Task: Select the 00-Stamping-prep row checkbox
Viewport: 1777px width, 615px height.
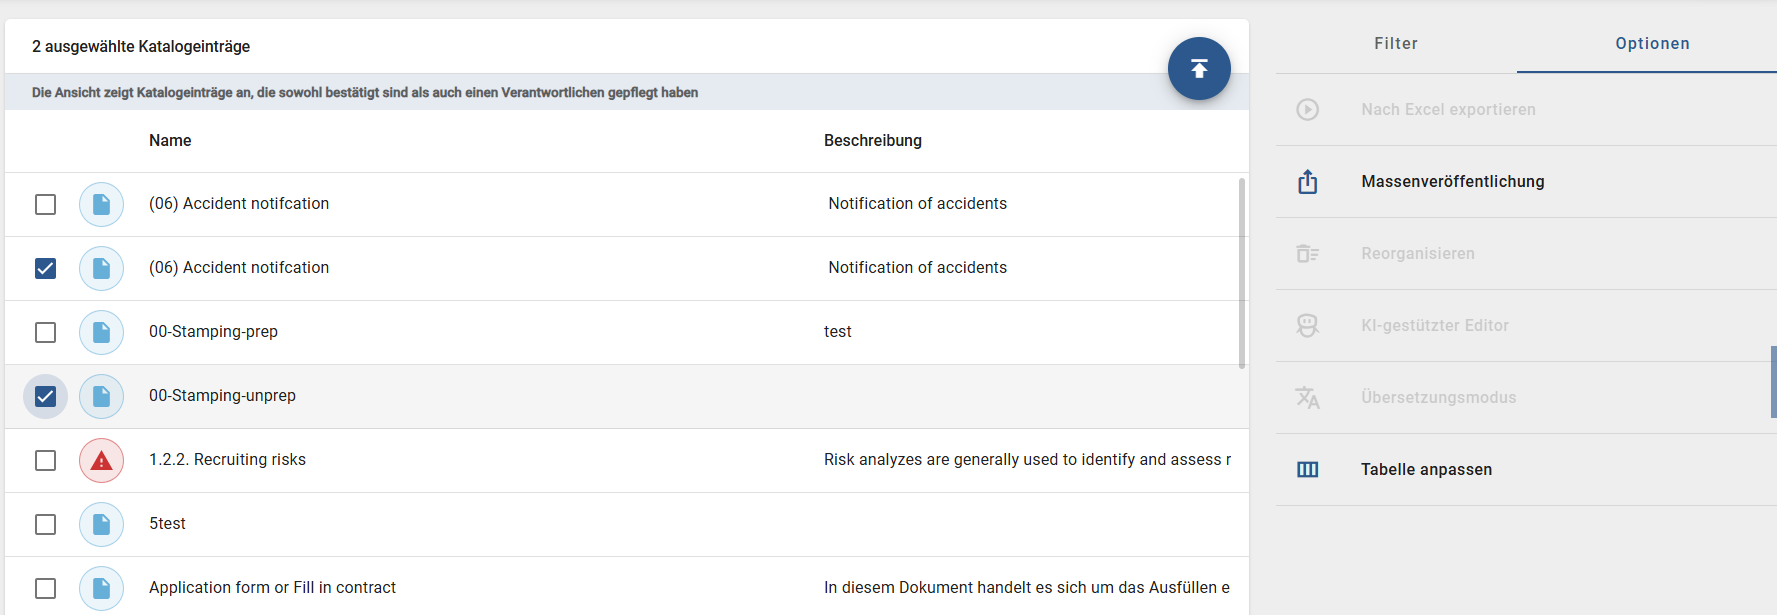Action: 46,333
